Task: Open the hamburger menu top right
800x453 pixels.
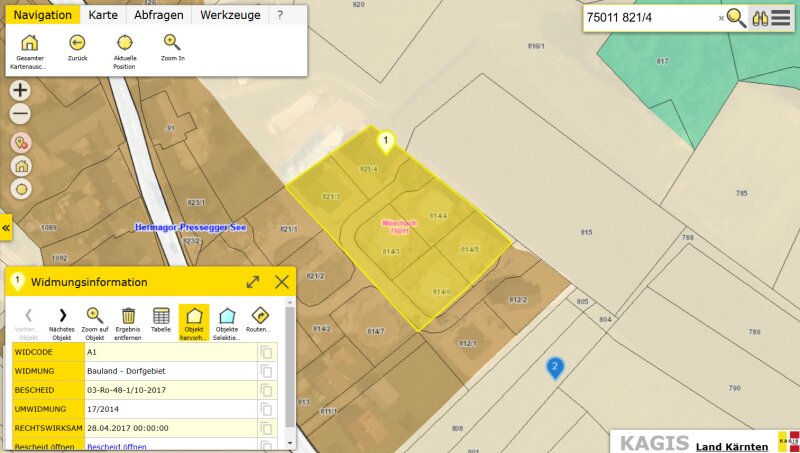Action: [x=781, y=18]
